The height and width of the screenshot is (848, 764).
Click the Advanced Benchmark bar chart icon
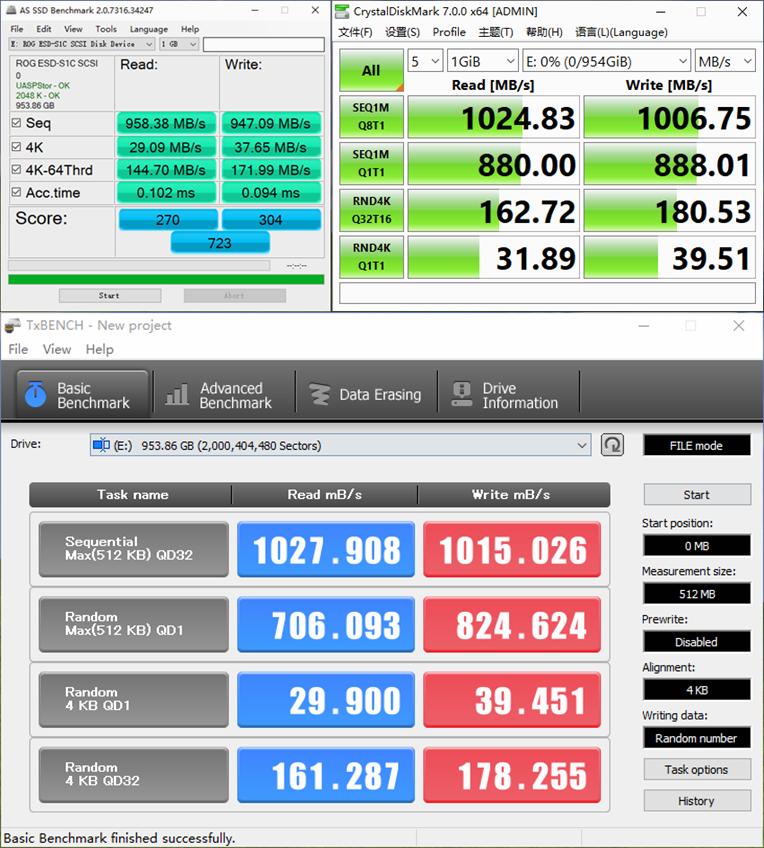tap(177, 394)
